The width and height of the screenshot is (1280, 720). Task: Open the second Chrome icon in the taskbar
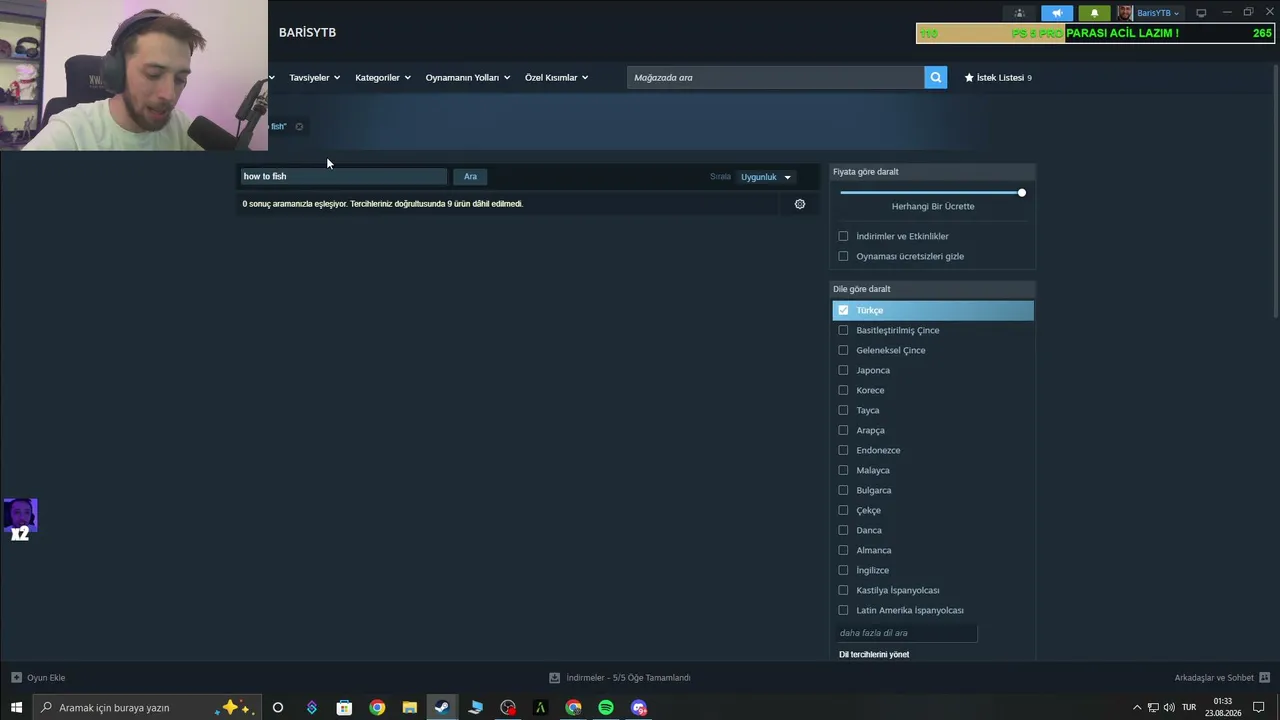(573, 708)
